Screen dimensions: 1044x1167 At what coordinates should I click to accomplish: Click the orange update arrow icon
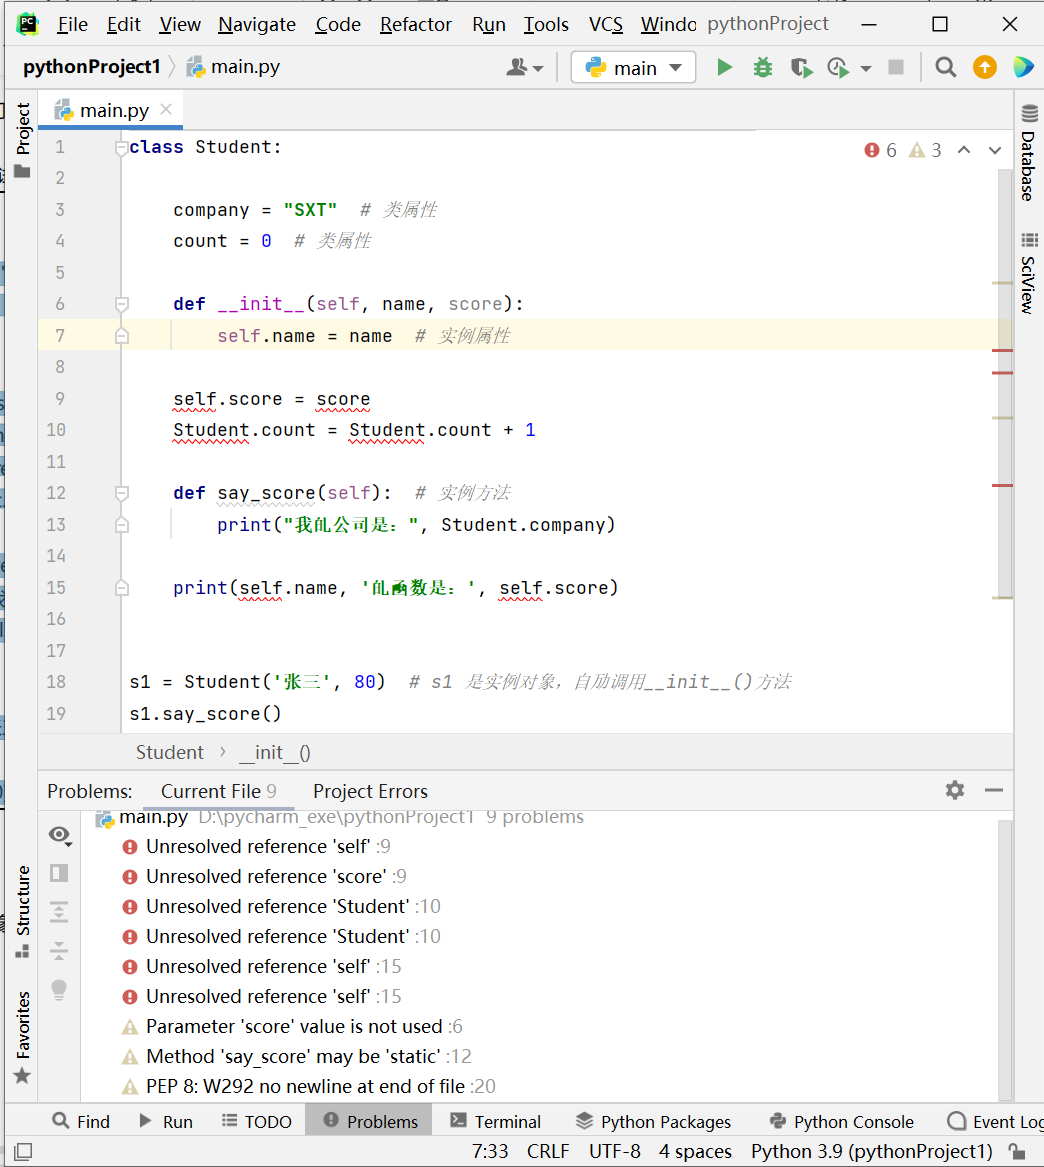[984, 68]
